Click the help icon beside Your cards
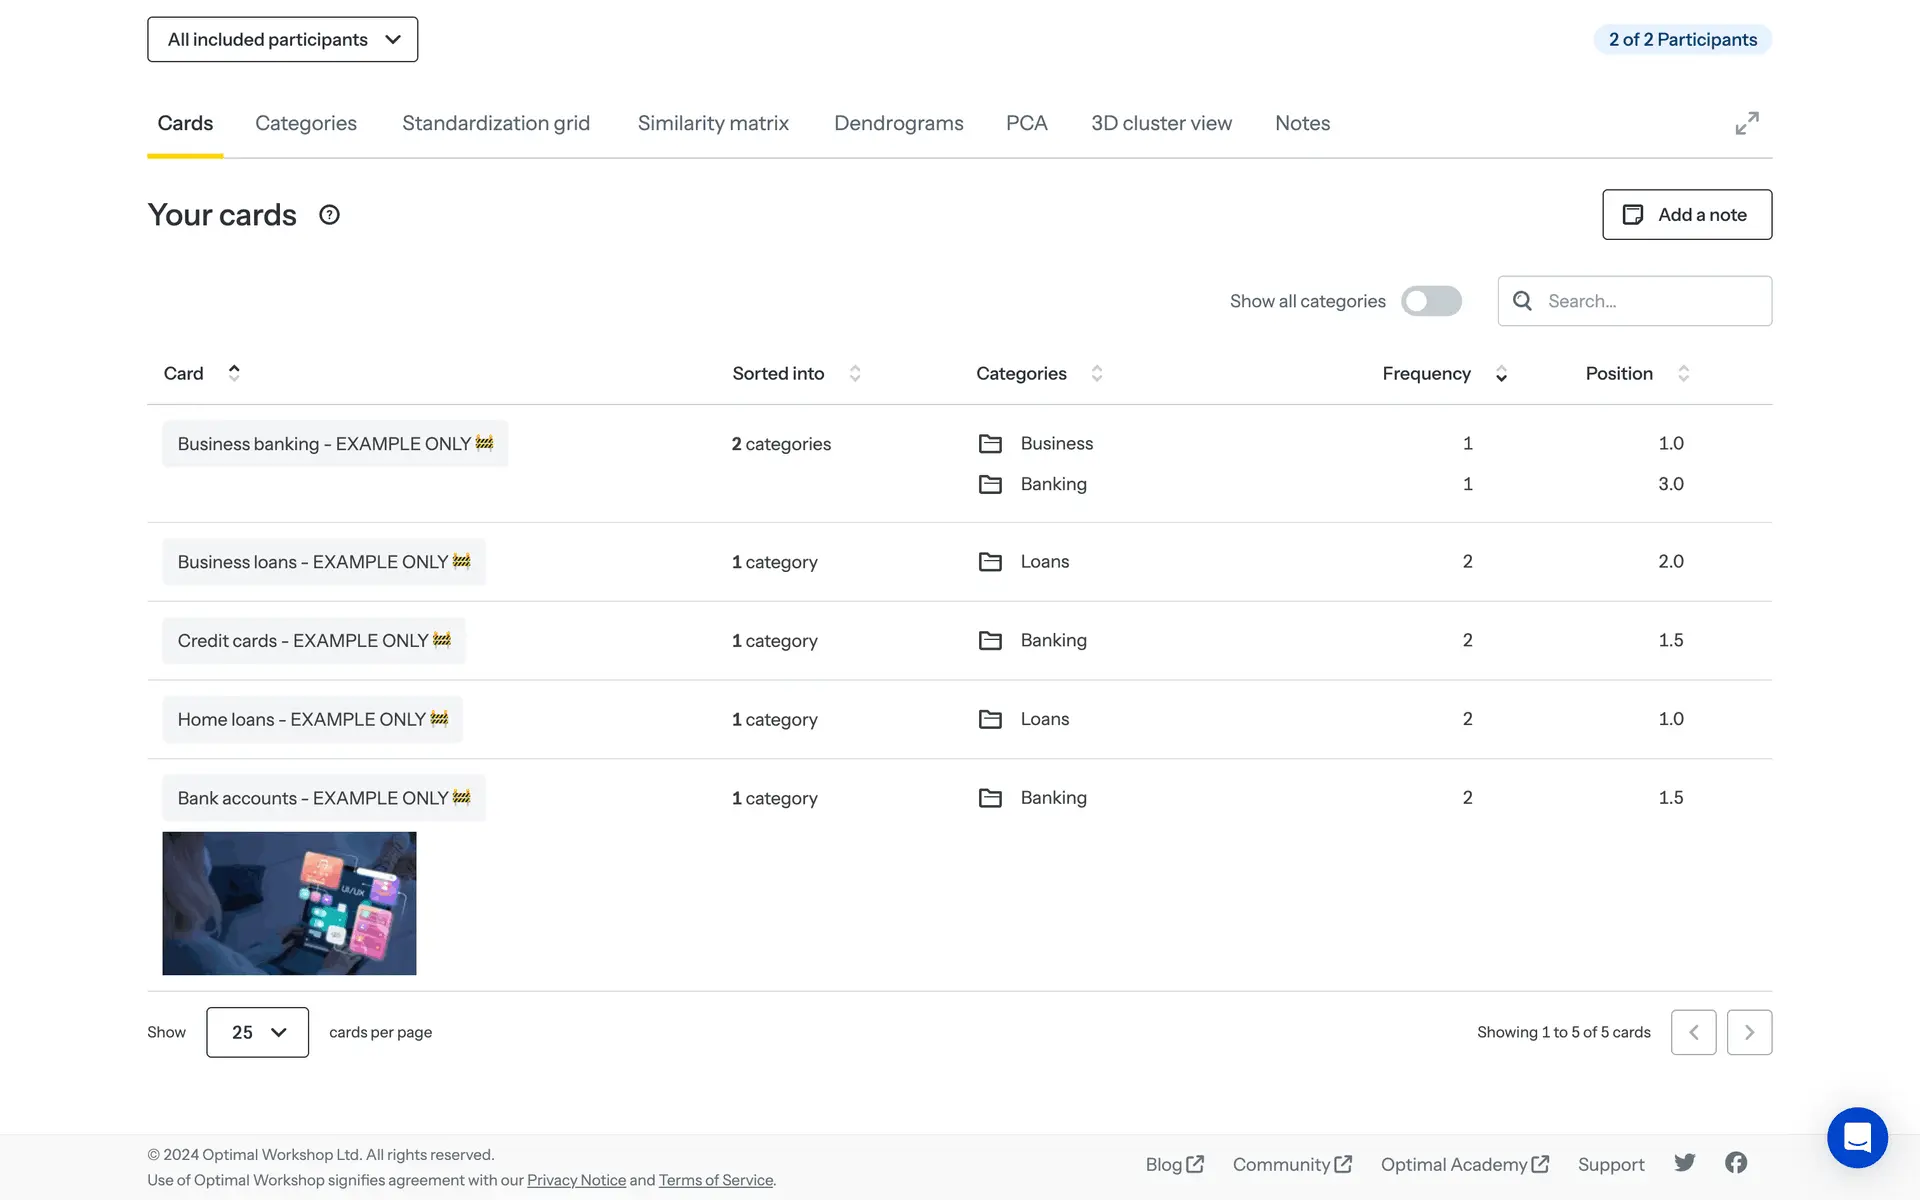The width and height of the screenshot is (1920, 1200). [329, 215]
